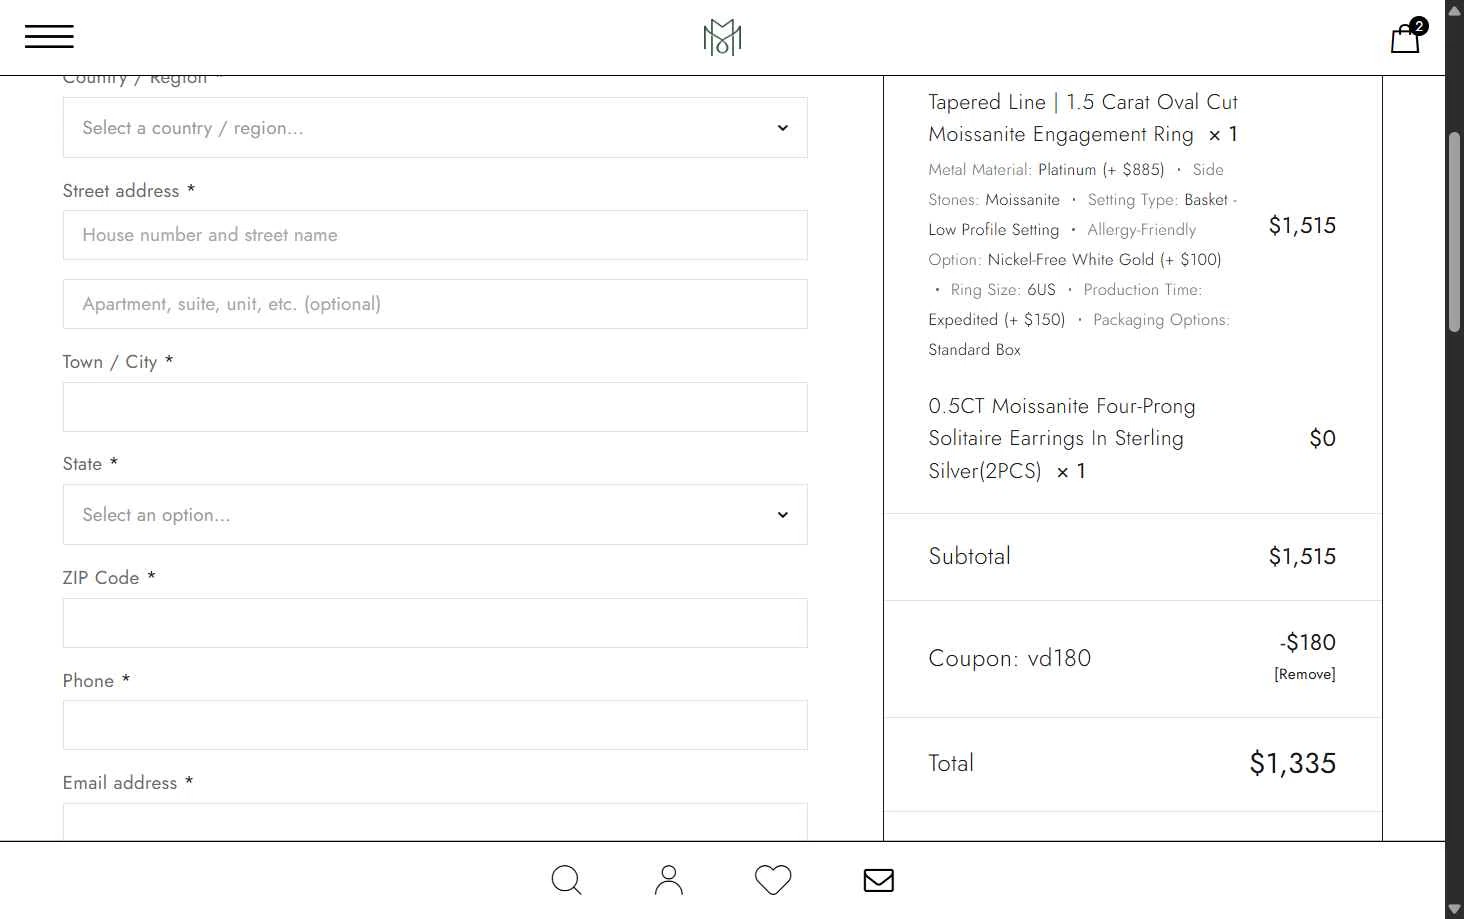Viewport: 1464px width, 919px height.
Task: Click the site logo in header
Action: click(x=722, y=37)
